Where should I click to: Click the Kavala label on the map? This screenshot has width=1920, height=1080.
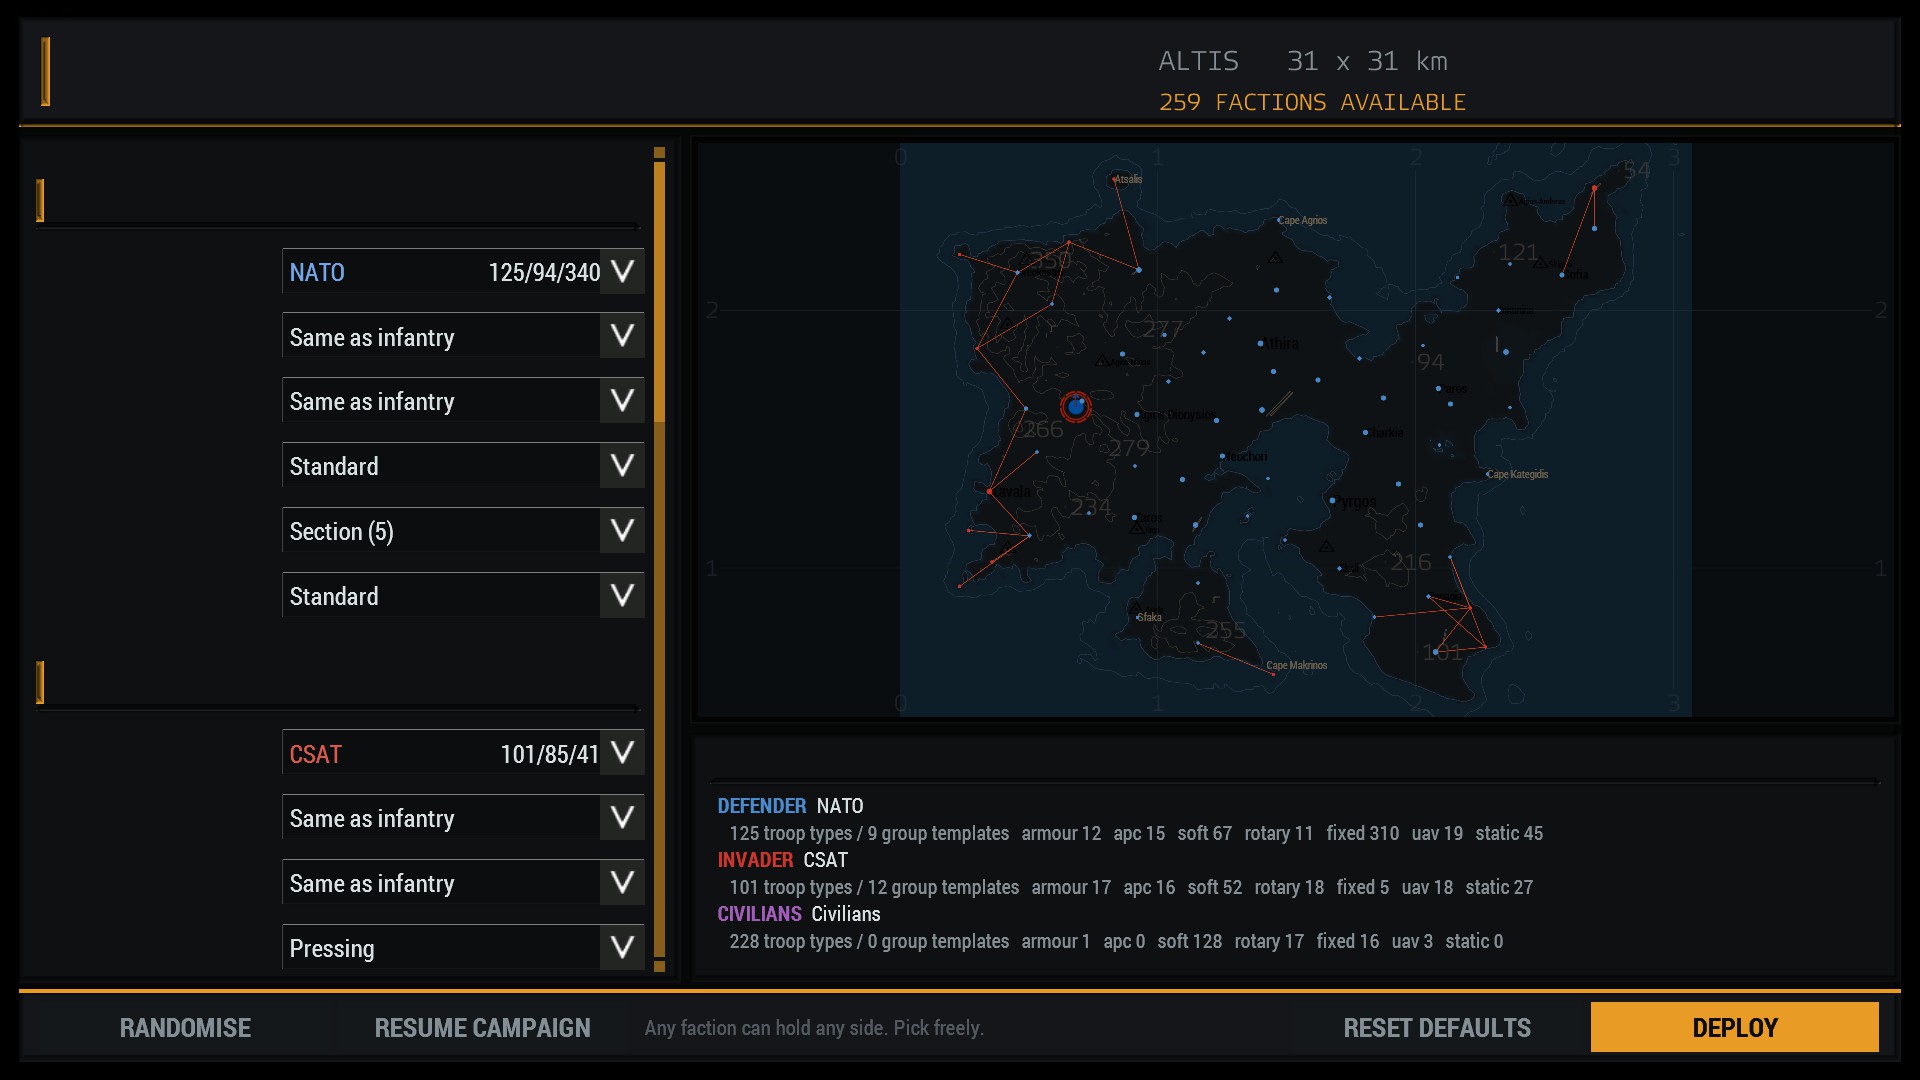pos(1012,492)
